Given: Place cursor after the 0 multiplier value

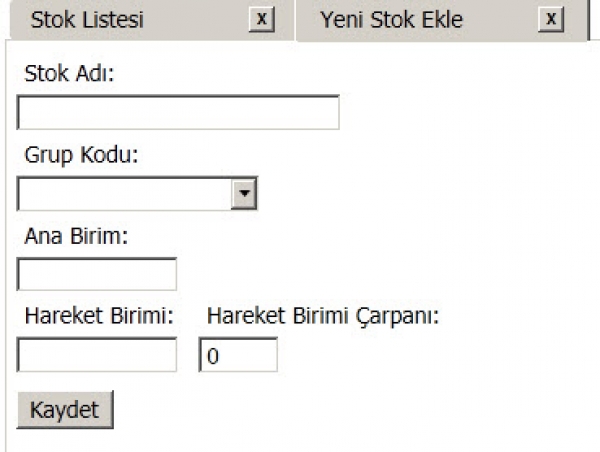Looking at the screenshot, I should (x=222, y=356).
